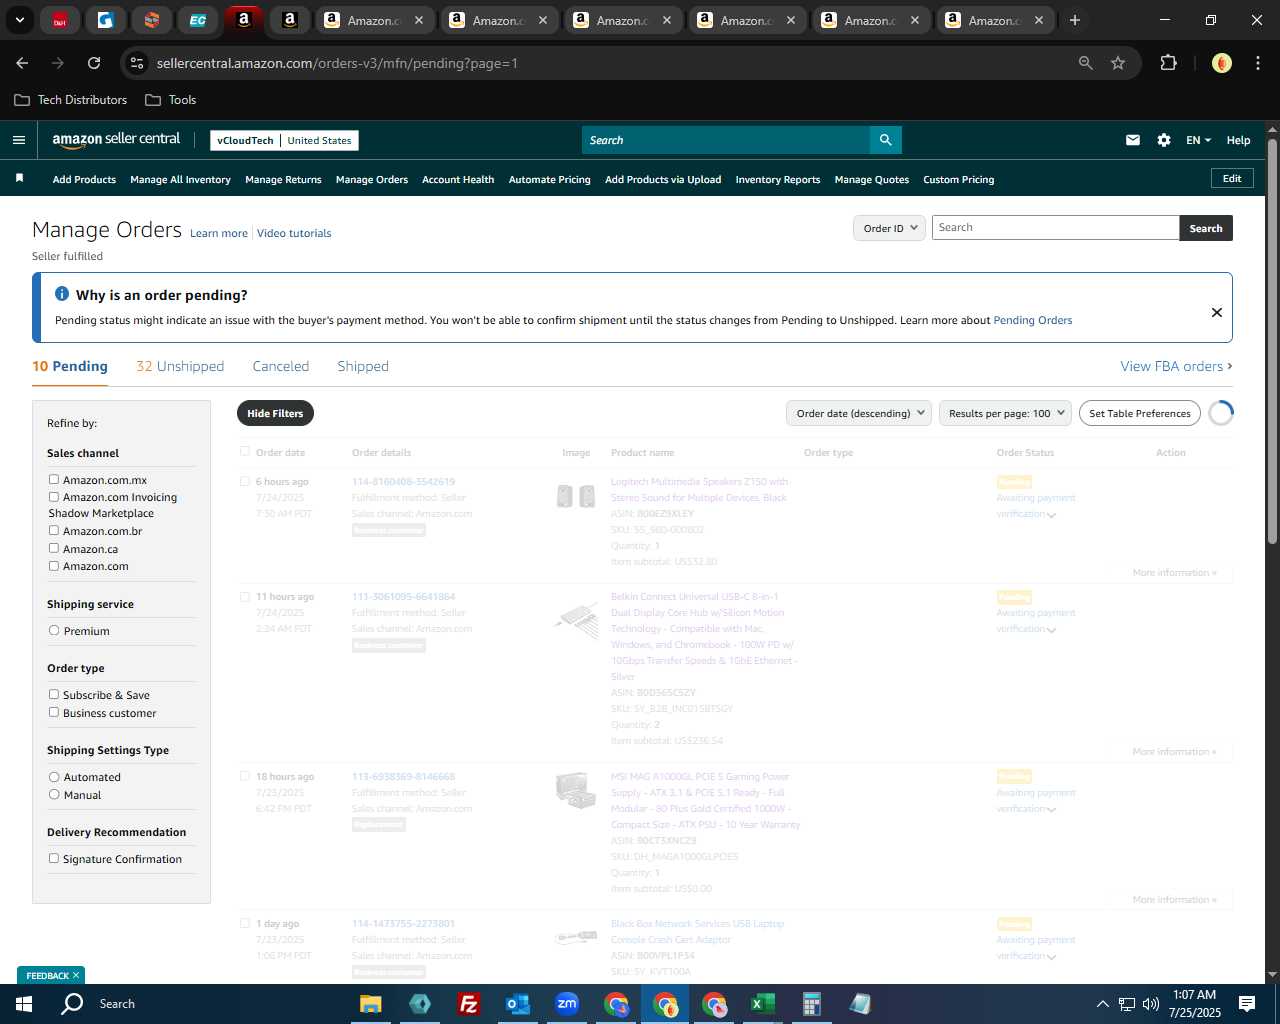
Task: Click Set Table Preferences button
Action: (x=1140, y=413)
